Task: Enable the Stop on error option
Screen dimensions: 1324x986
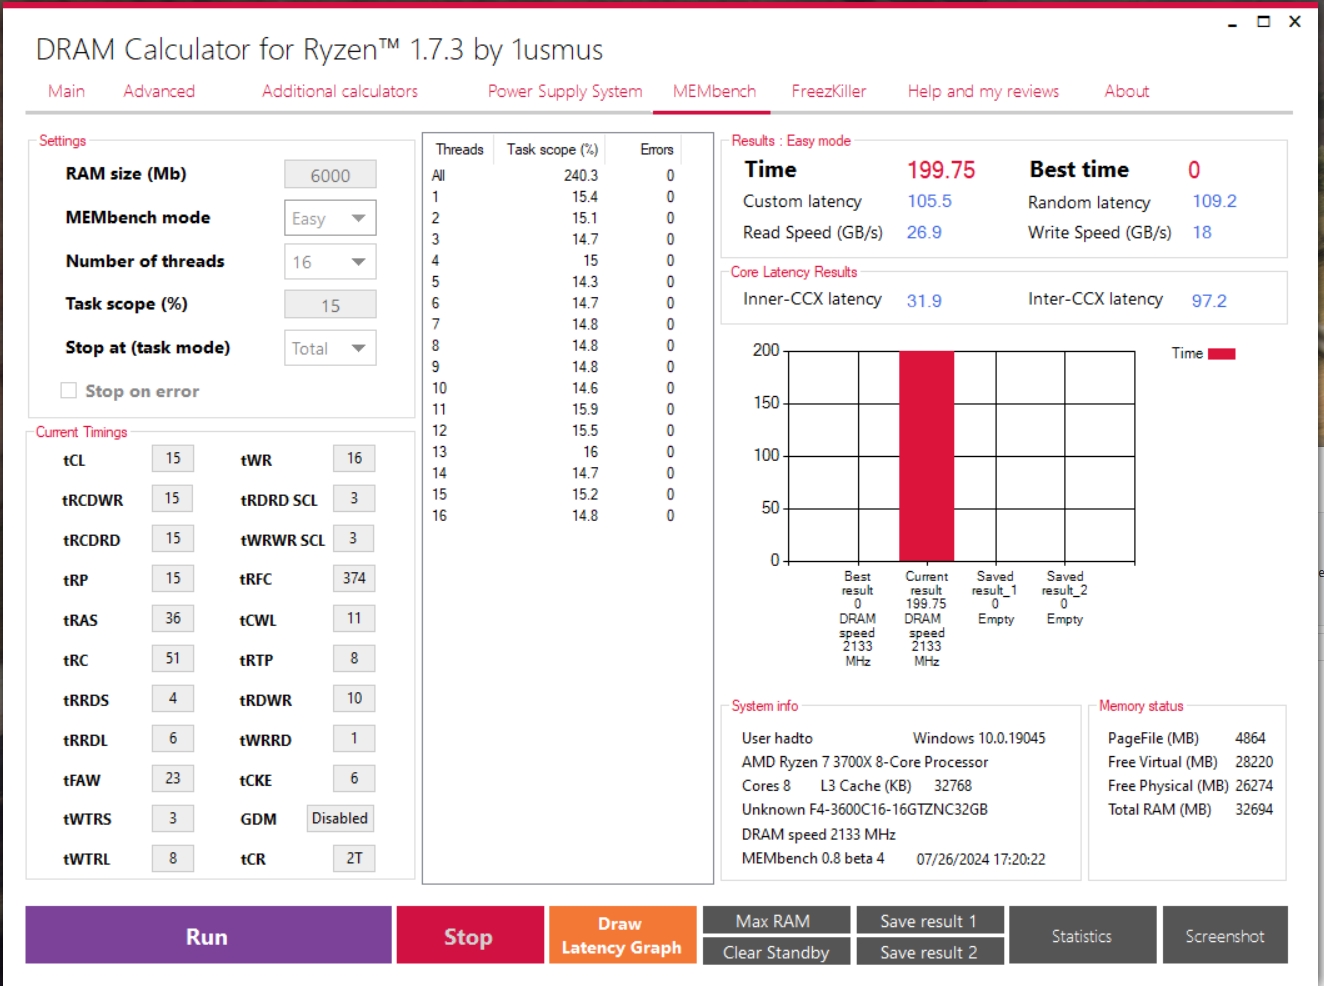Action: tap(68, 391)
